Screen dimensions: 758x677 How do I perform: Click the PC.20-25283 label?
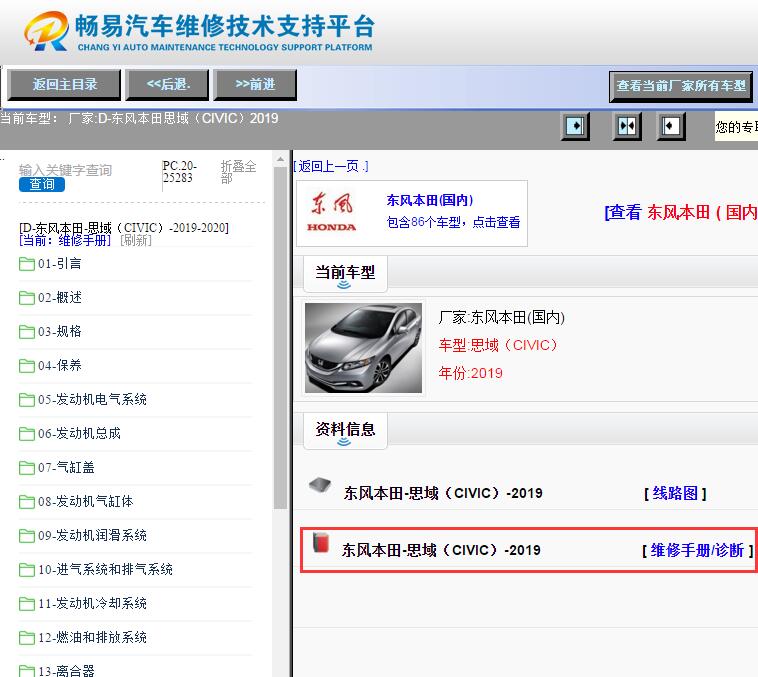point(180,172)
